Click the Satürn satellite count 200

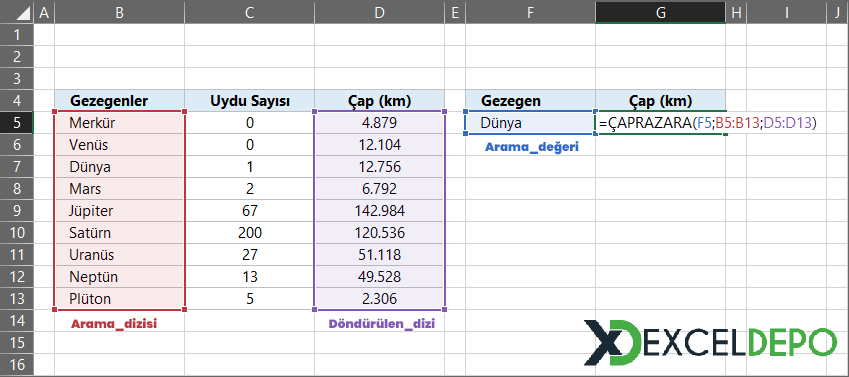[249, 233]
